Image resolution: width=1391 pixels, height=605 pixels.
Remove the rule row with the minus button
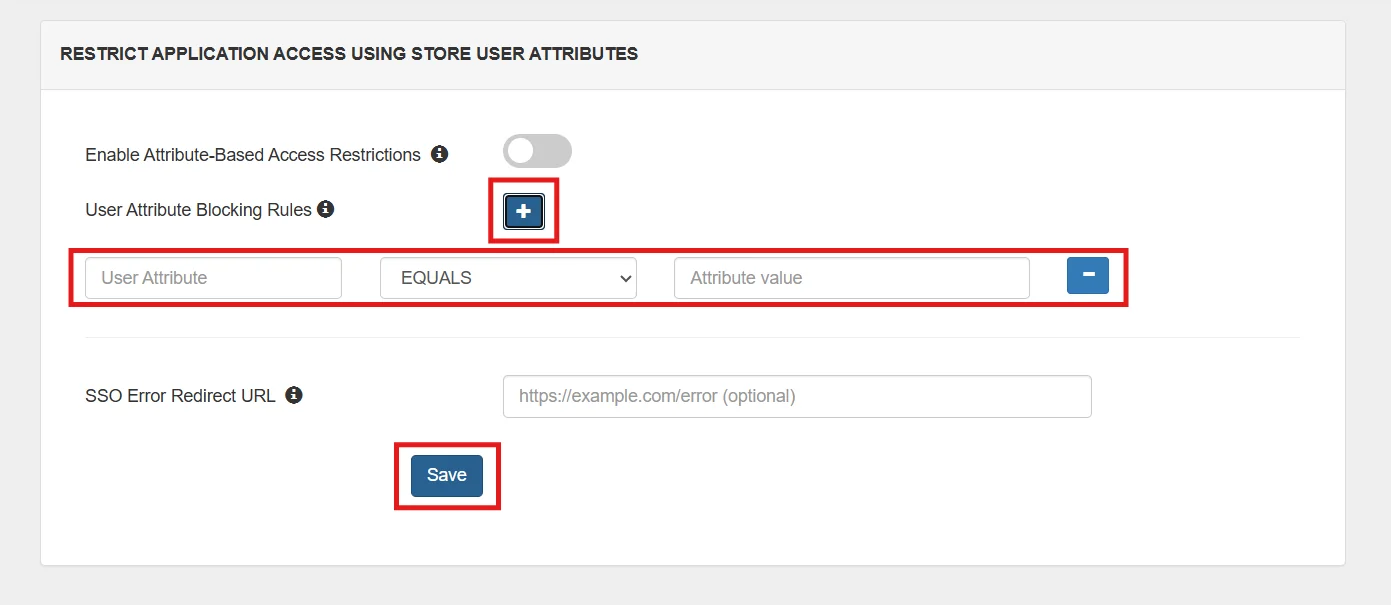pyautogui.click(x=1088, y=275)
